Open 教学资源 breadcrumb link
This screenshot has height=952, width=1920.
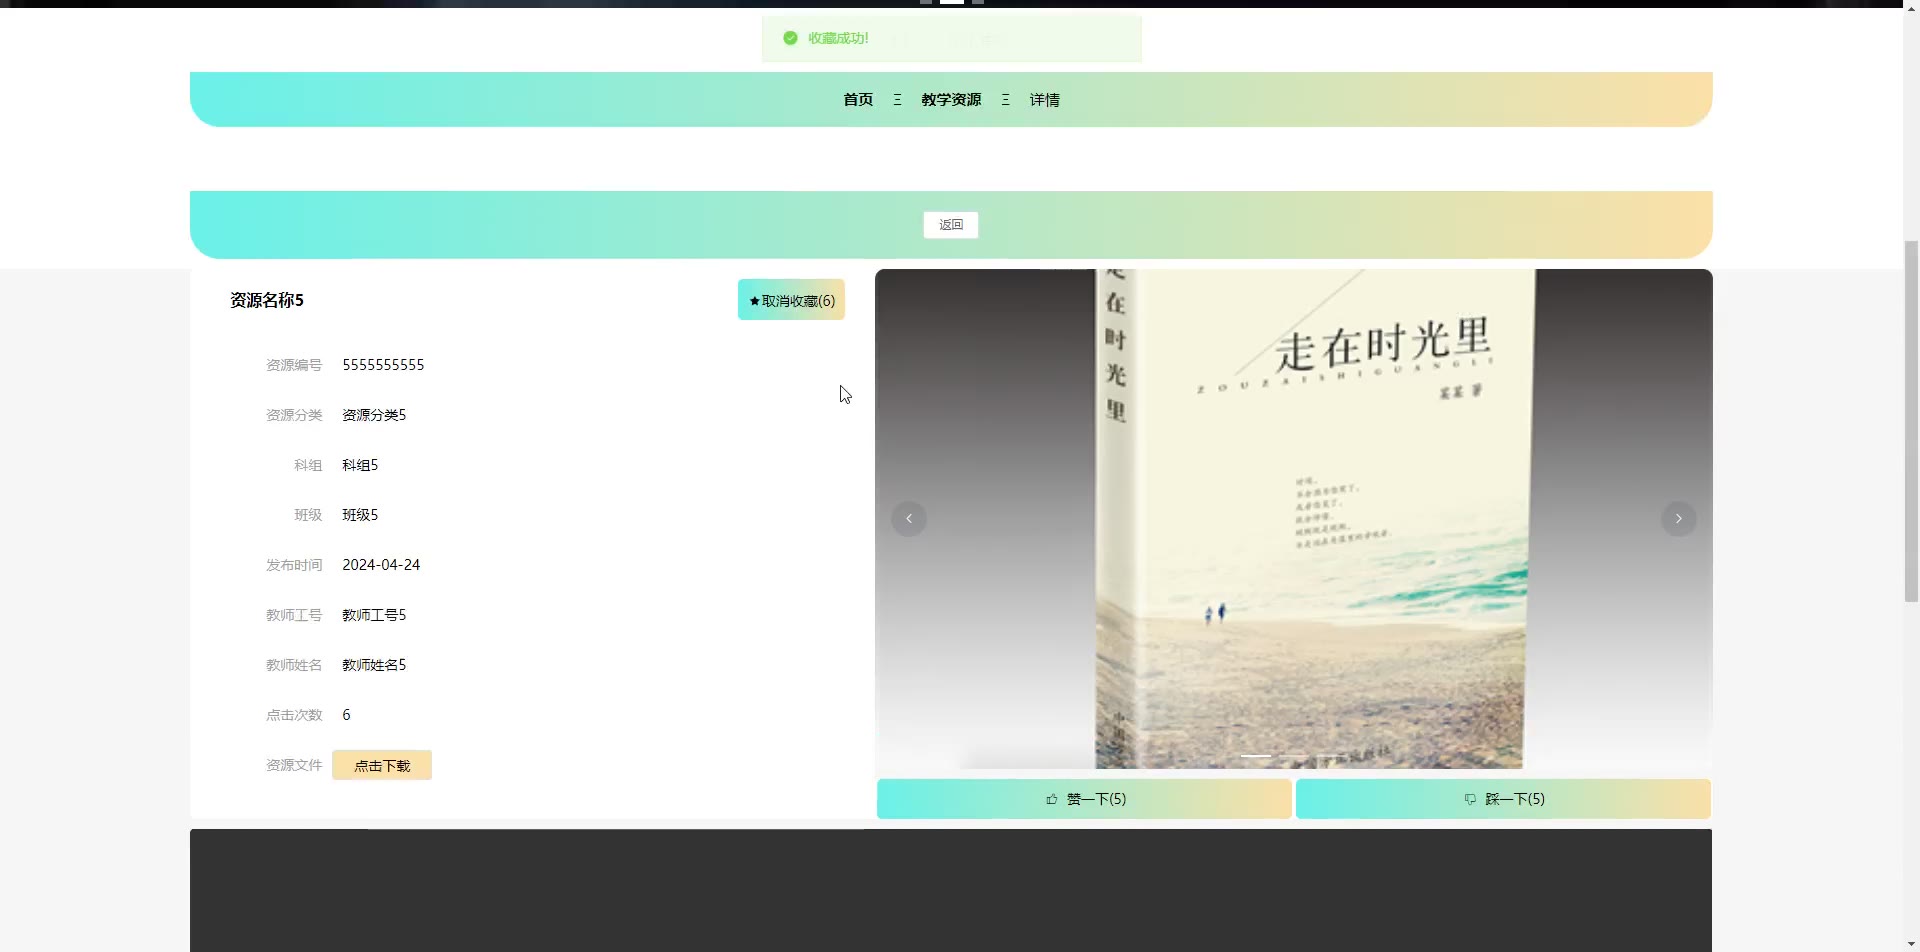click(951, 99)
